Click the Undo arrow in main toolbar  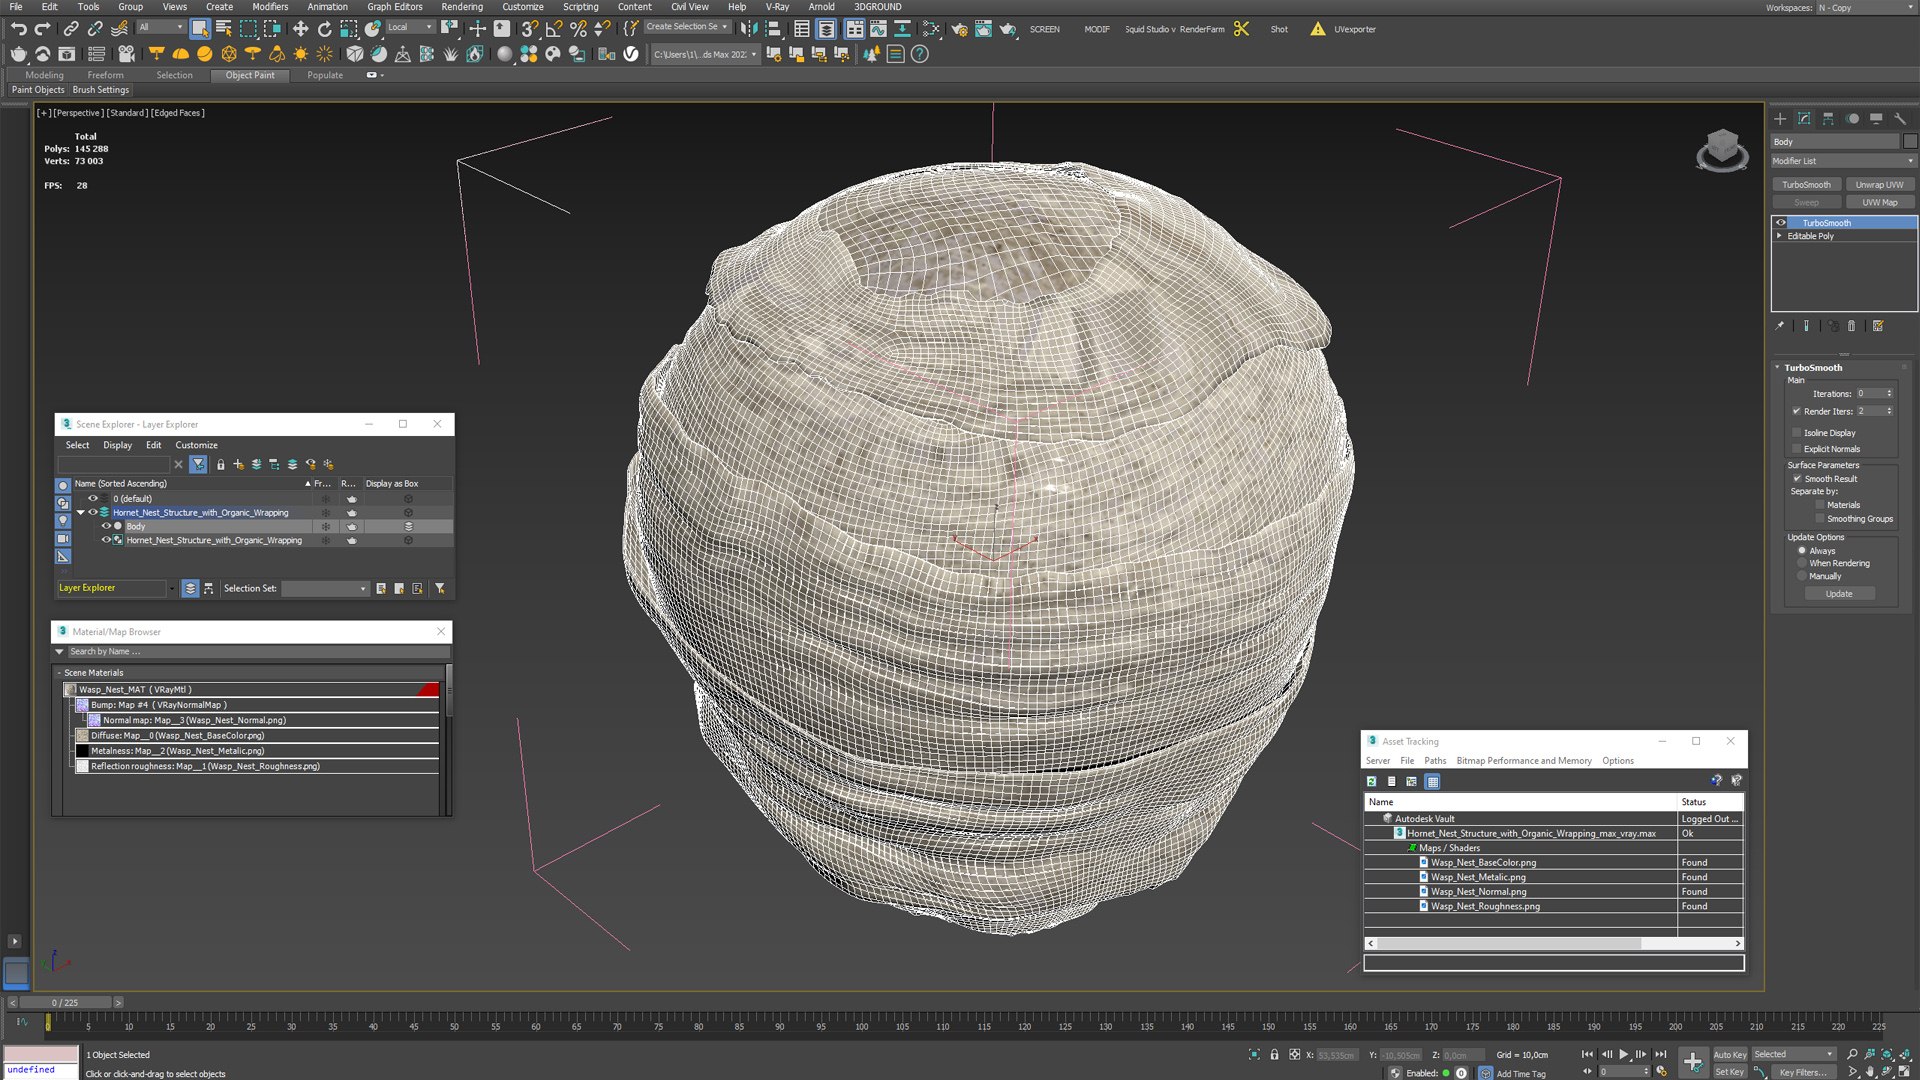[x=18, y=29]
